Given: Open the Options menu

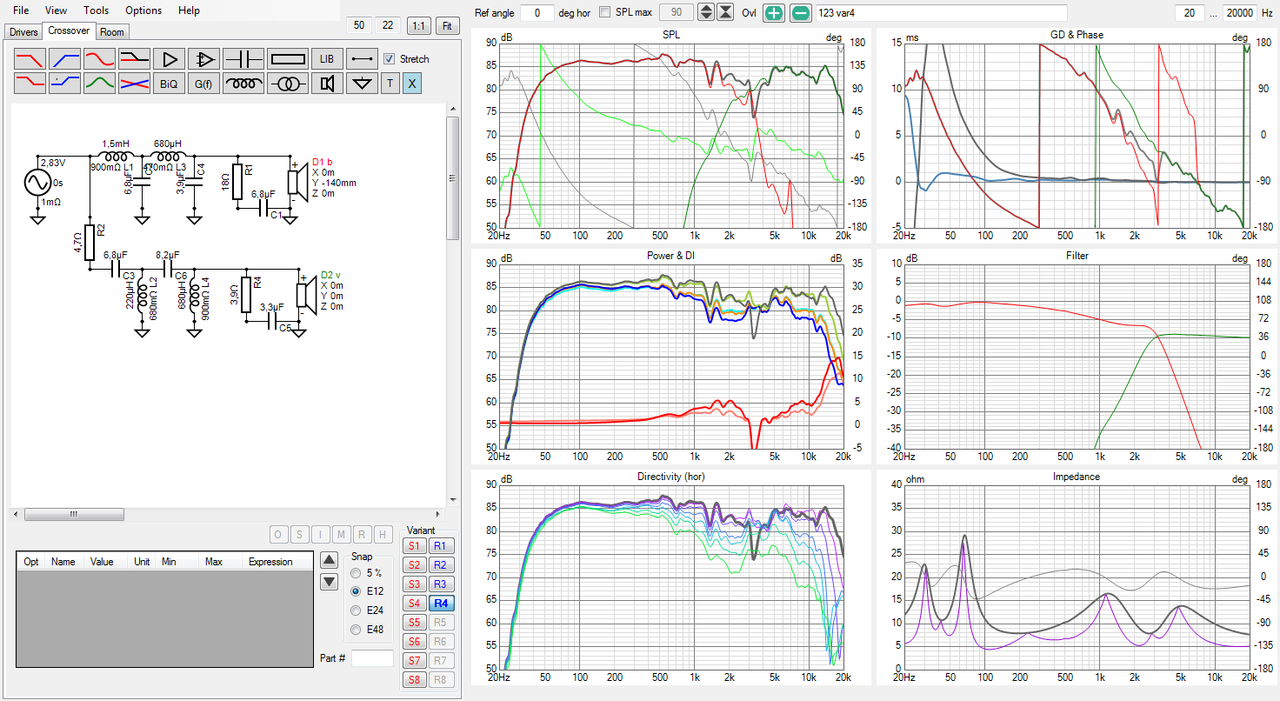Looking at the screenshot, I should 143,10.
